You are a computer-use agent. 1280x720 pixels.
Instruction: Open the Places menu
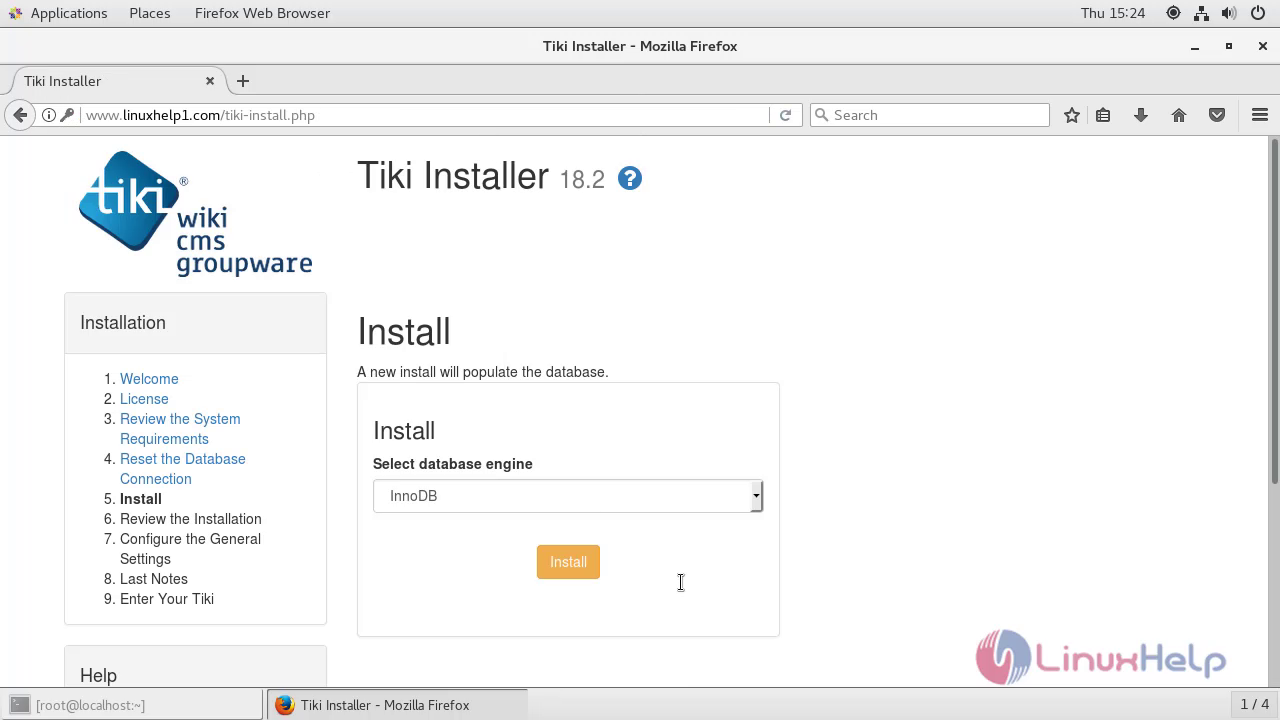tap(150, 13)
